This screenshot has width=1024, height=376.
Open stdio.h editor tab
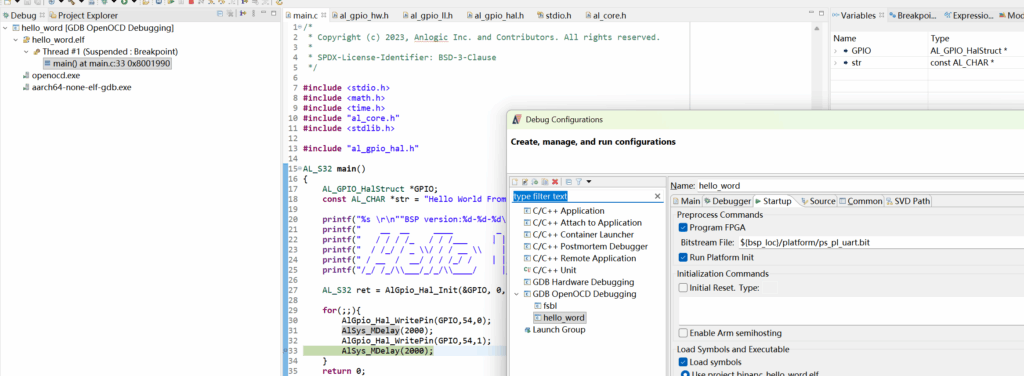(x=553, y=15)
